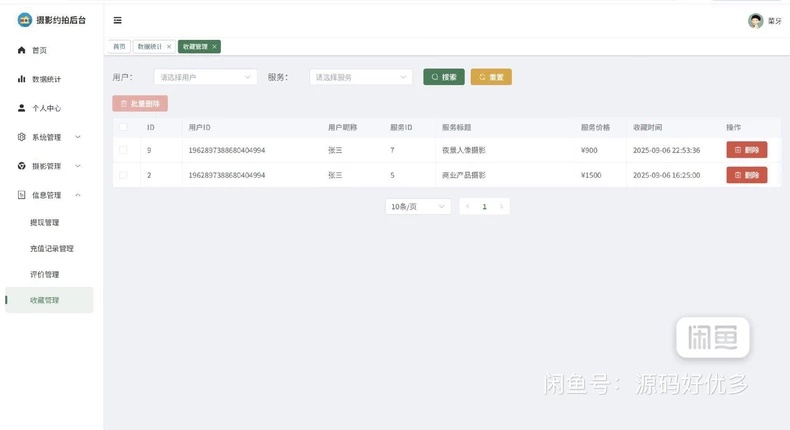Expand the 系统管理 sidebar menu
790x430 pixels.
49,137
